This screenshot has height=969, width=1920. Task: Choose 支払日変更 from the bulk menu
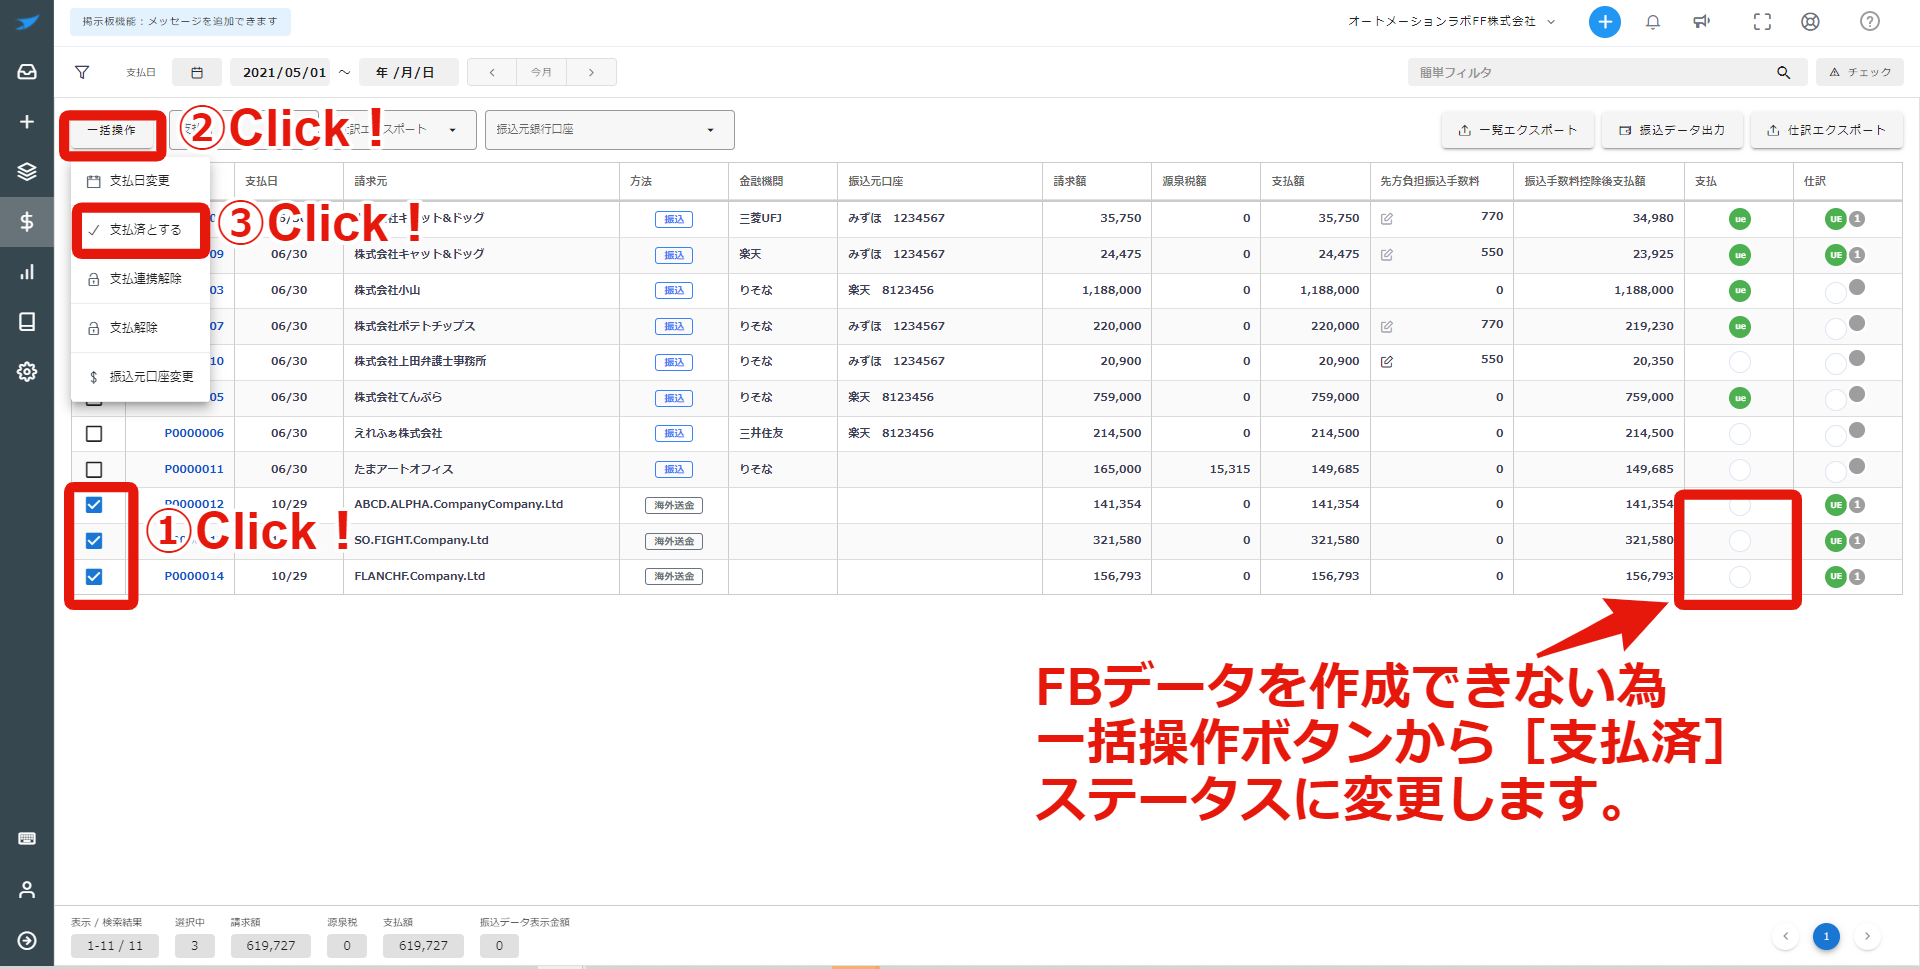(x=140, y=181)
